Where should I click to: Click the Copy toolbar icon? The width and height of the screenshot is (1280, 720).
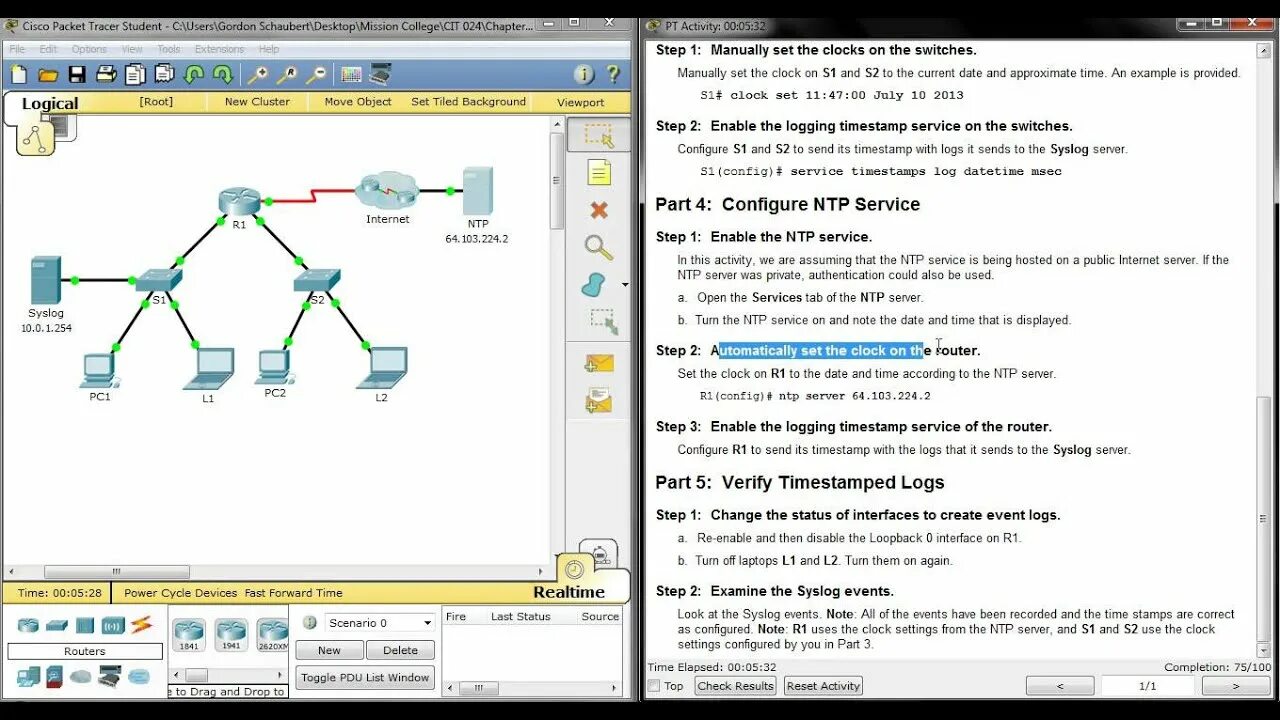[135, 74]
